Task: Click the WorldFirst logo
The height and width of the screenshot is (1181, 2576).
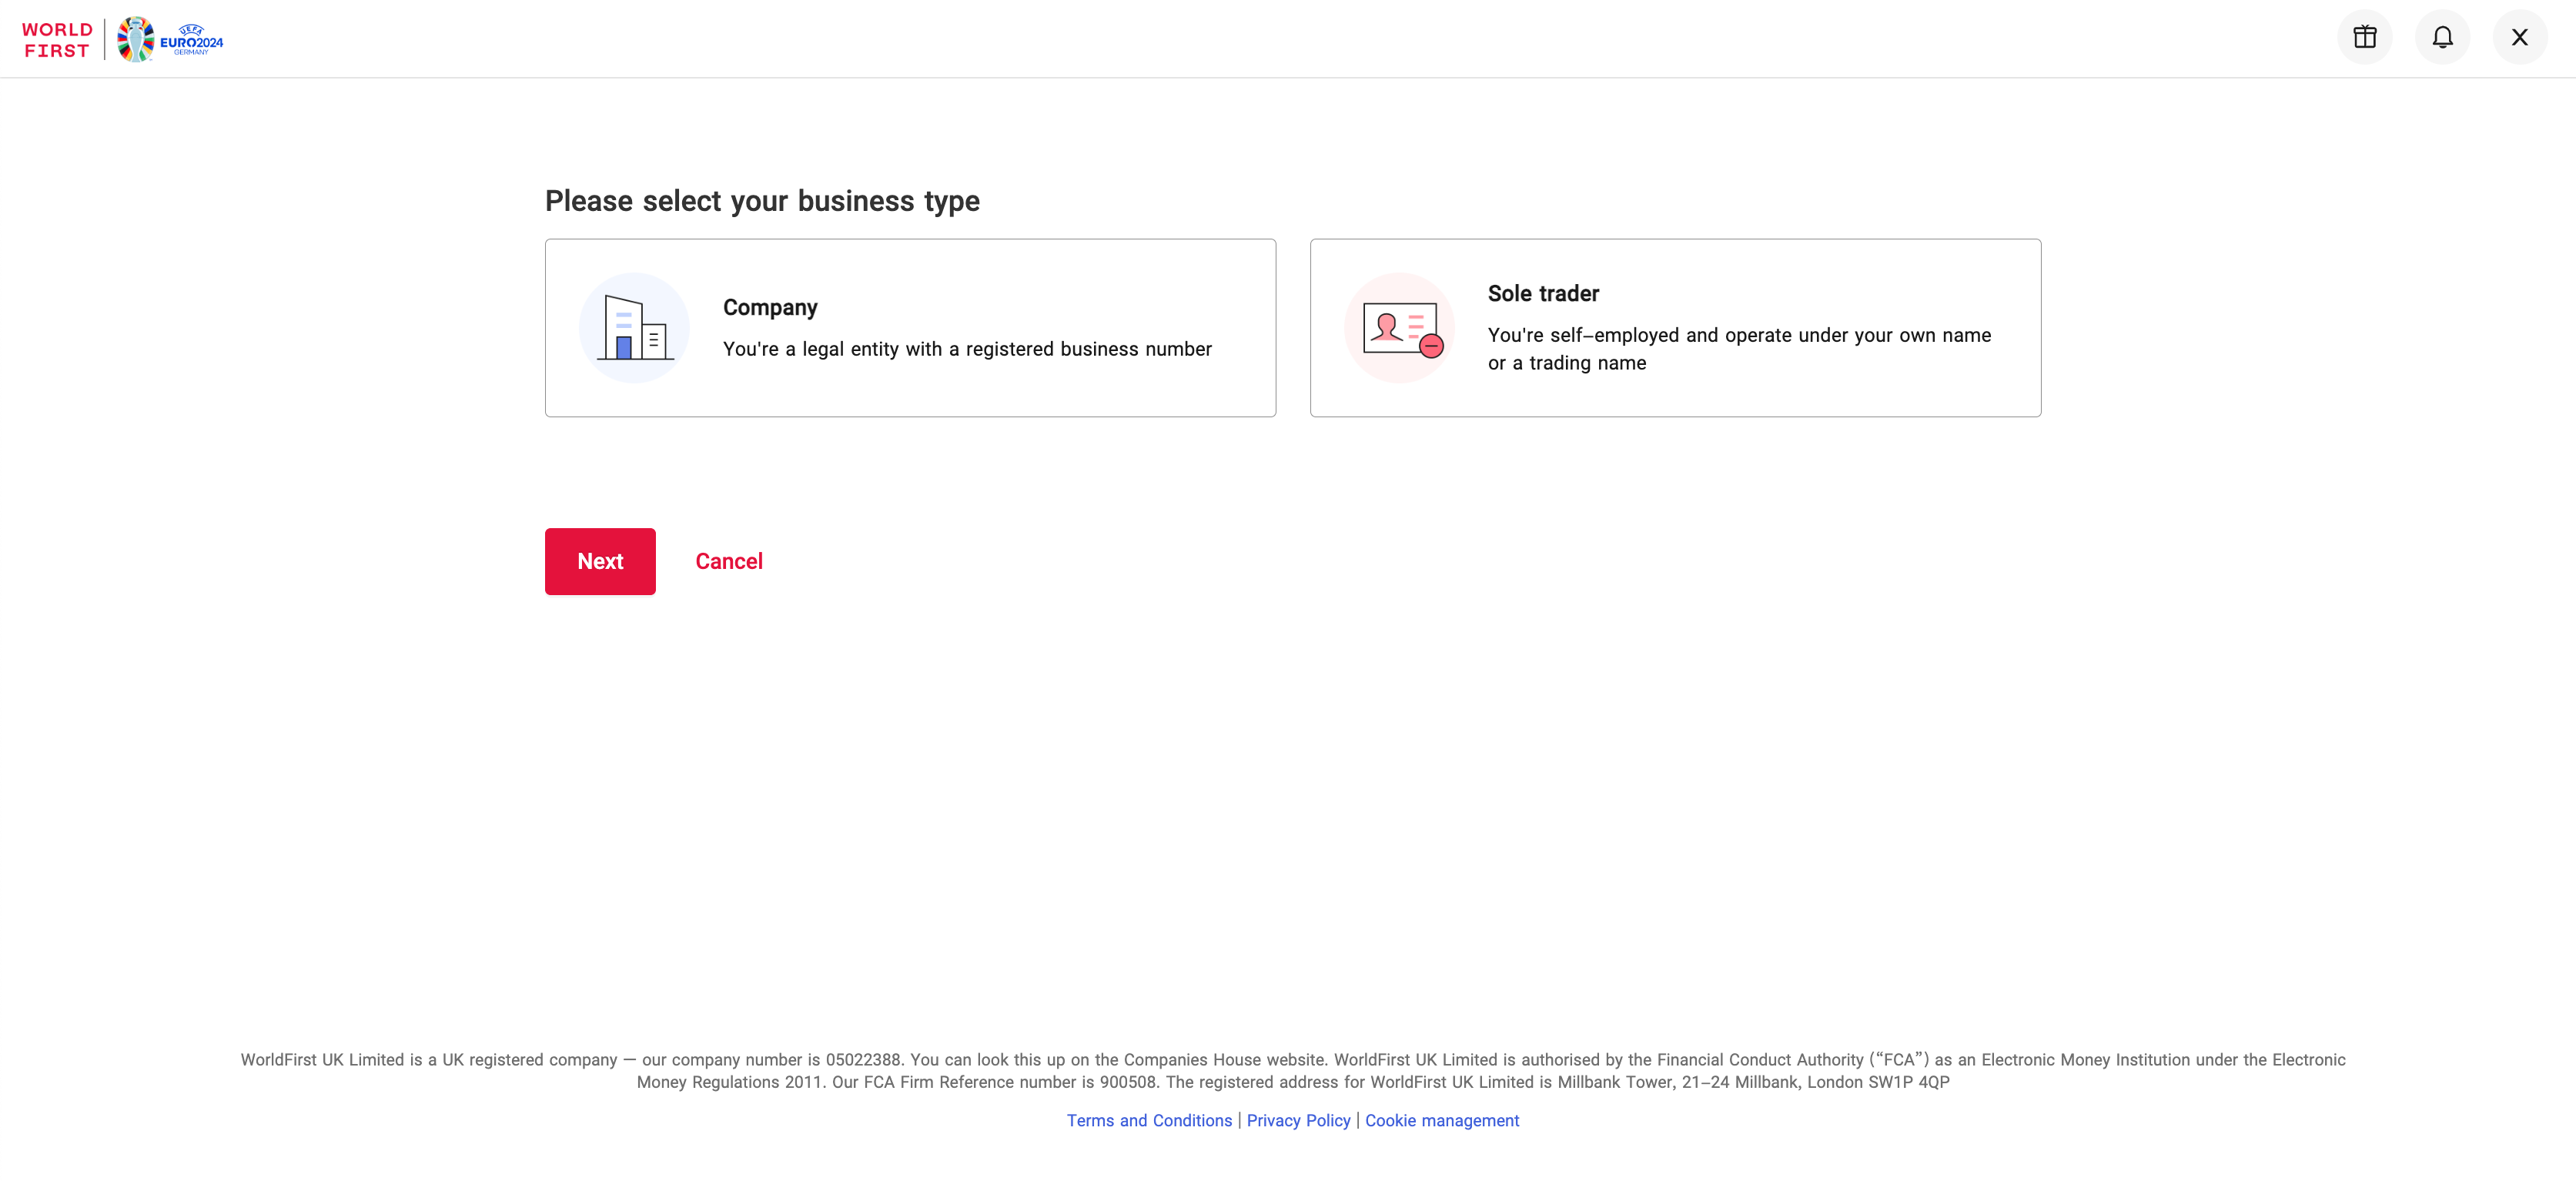Action: pos(57,40)
